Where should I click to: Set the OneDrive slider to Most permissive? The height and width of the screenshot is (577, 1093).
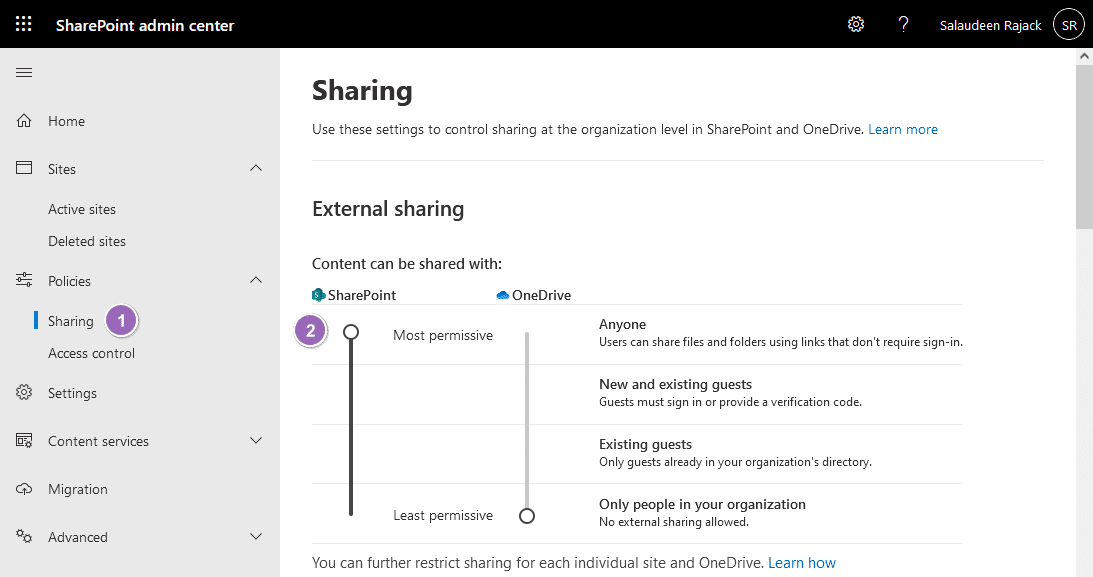(527, 330)
